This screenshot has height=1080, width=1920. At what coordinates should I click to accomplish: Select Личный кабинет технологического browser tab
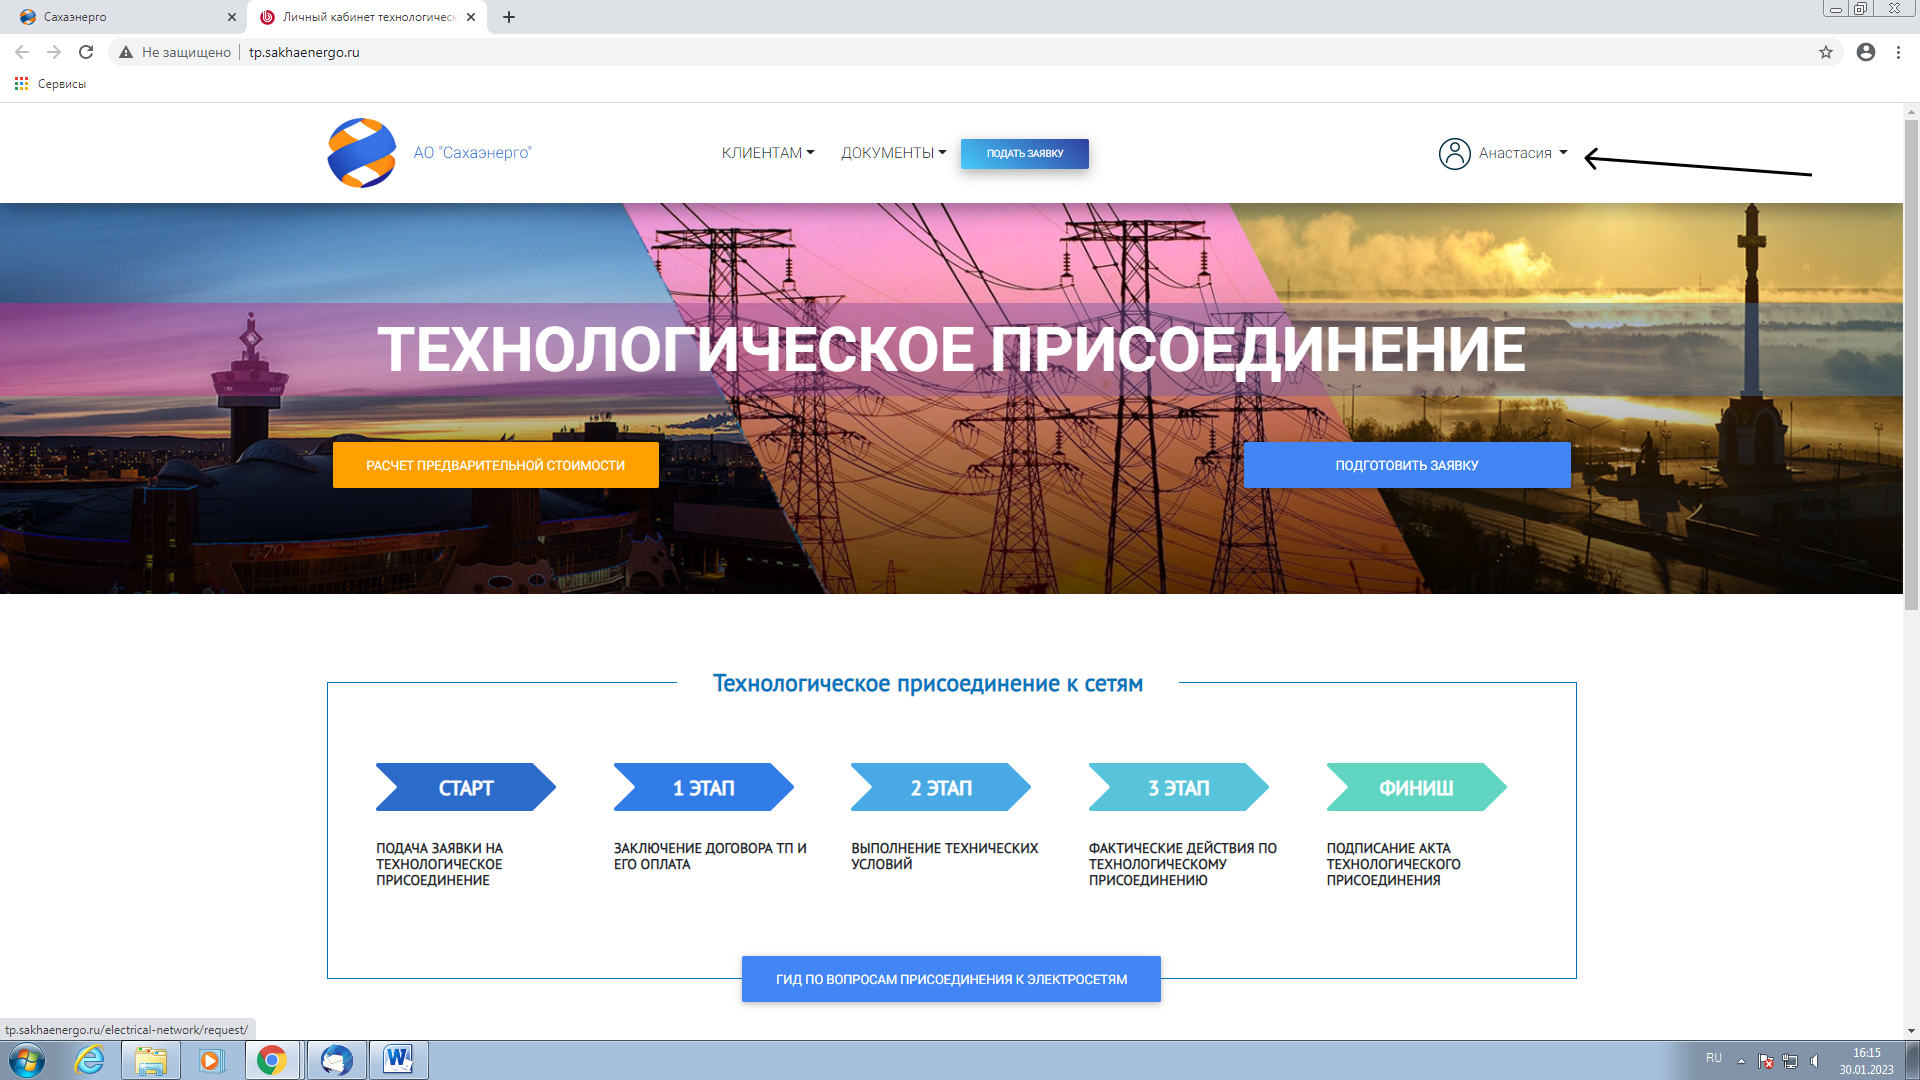[365, 17]
